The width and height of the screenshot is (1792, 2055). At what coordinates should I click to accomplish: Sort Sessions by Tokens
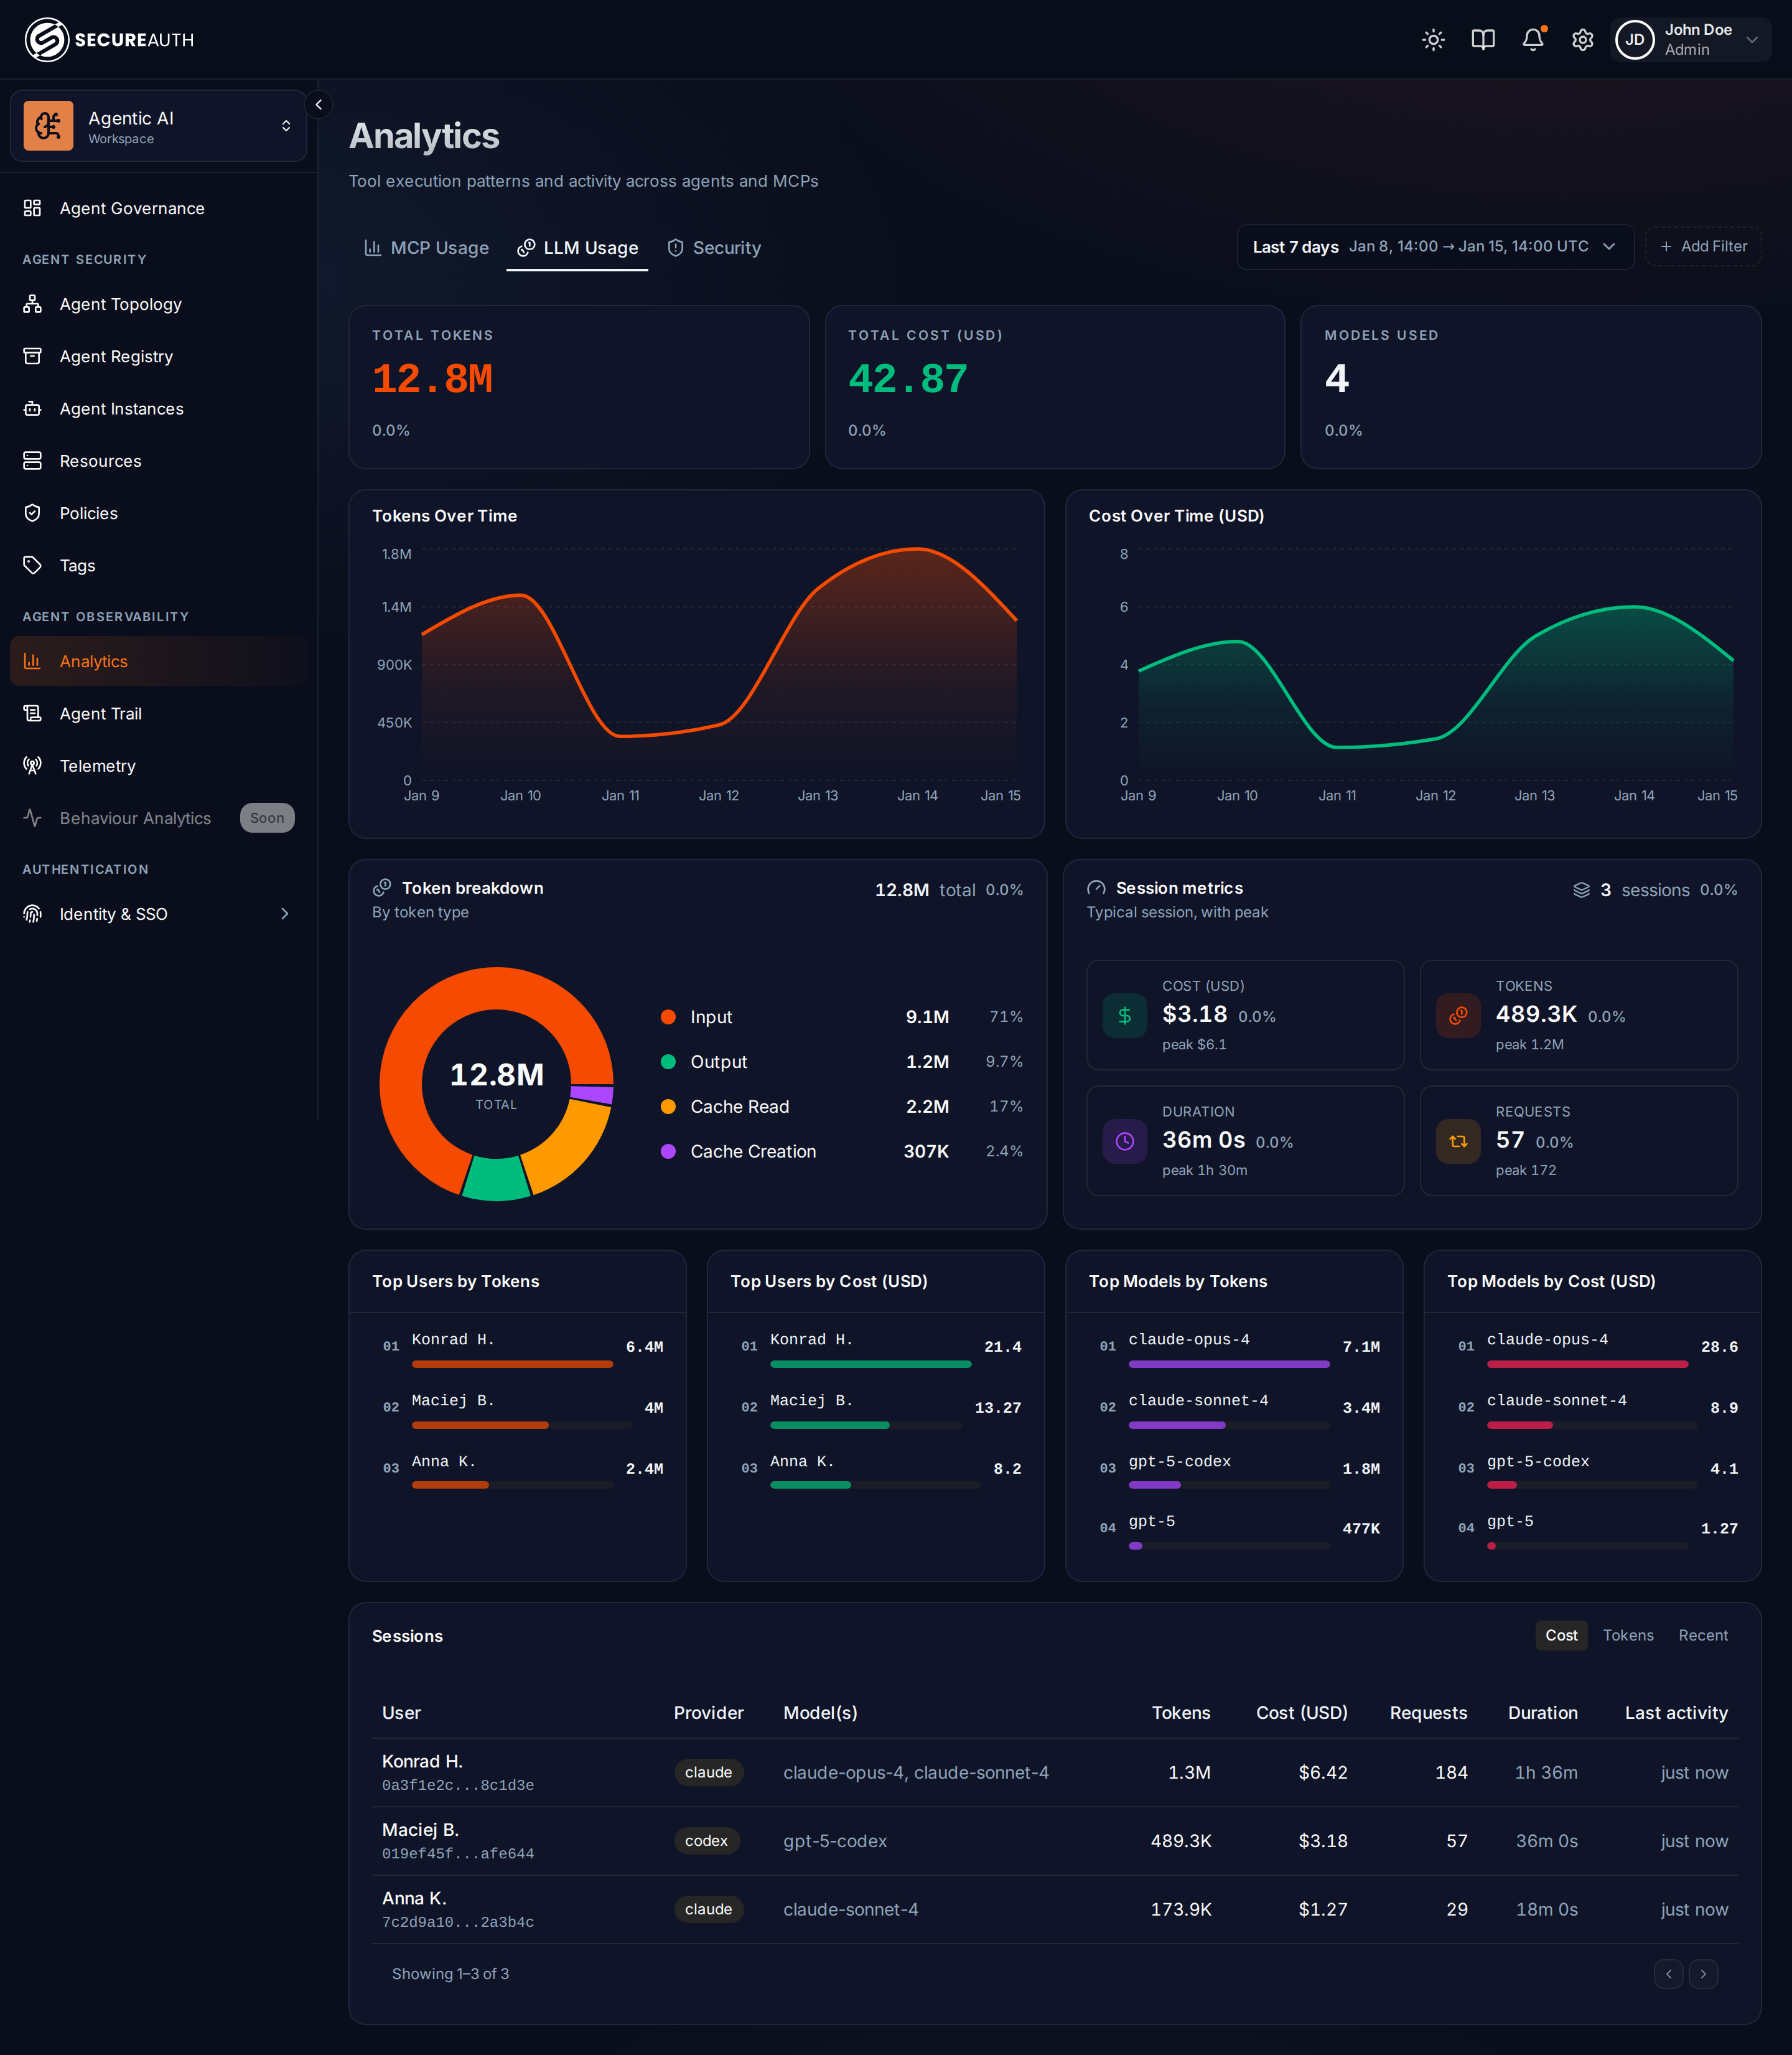click(1628, 1636)
